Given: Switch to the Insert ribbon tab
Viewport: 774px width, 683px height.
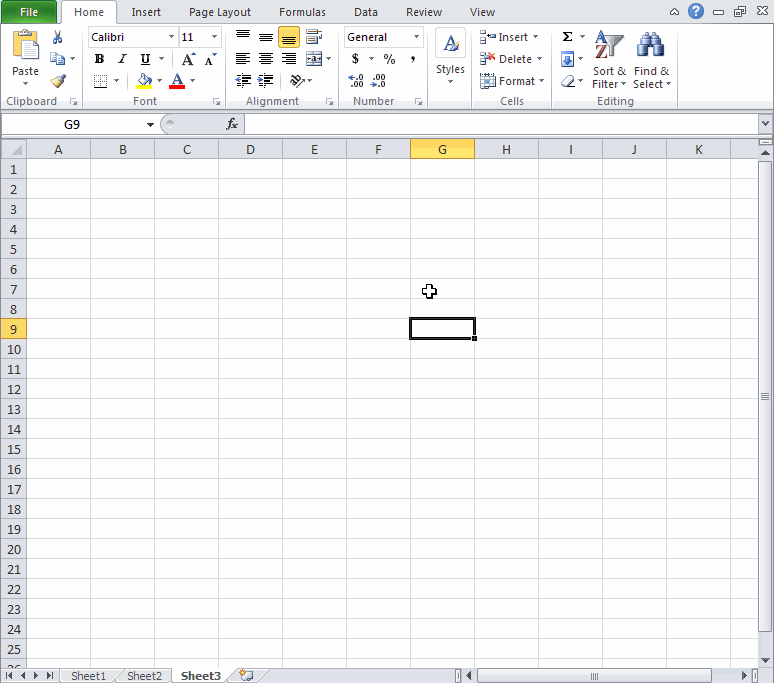Looking at the screenshot, I should coord(146,12).
